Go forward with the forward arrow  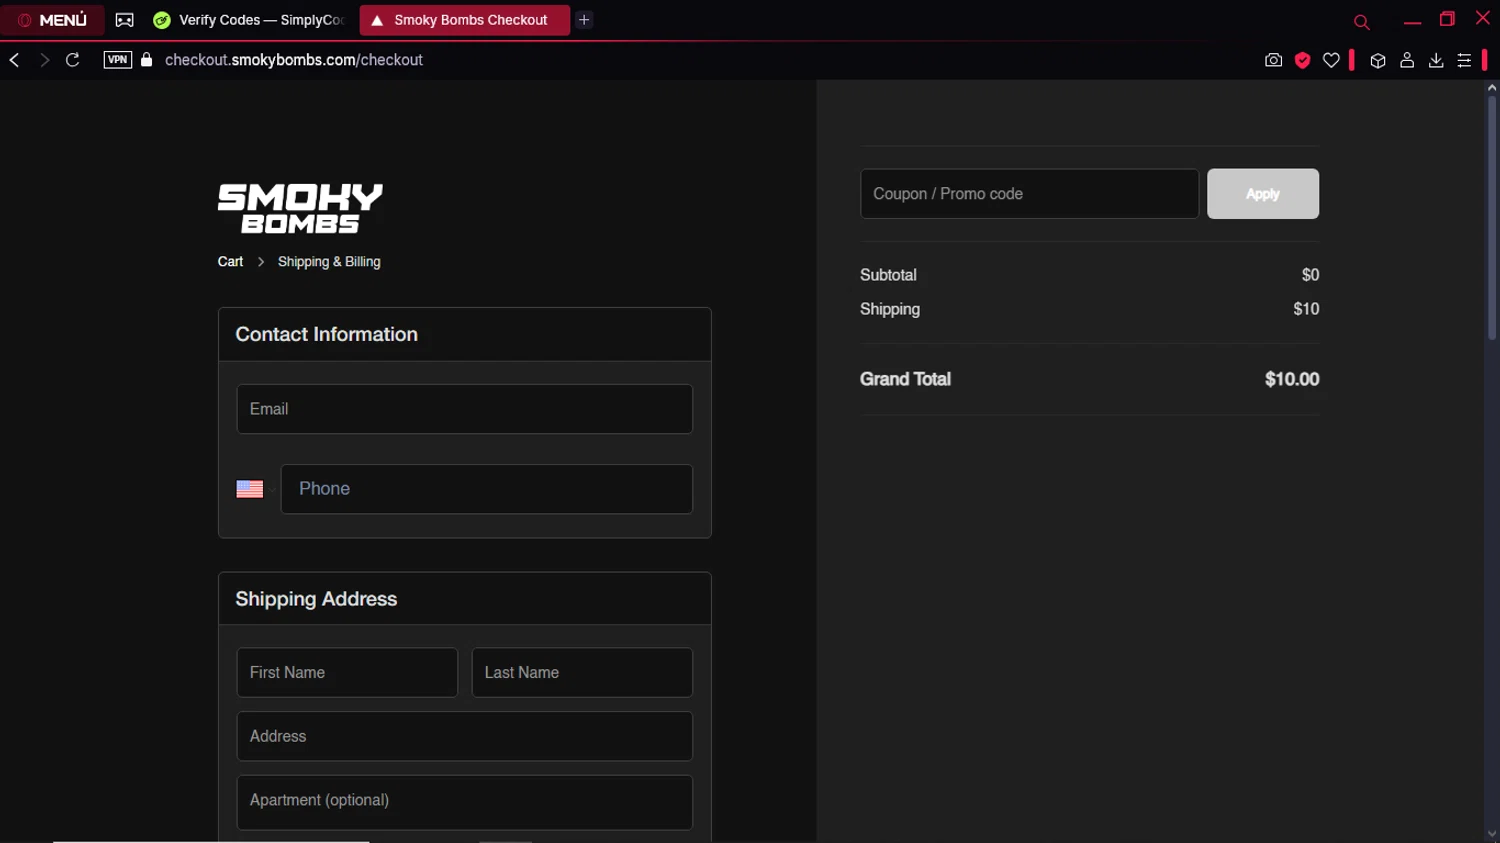tap(44, 60)
